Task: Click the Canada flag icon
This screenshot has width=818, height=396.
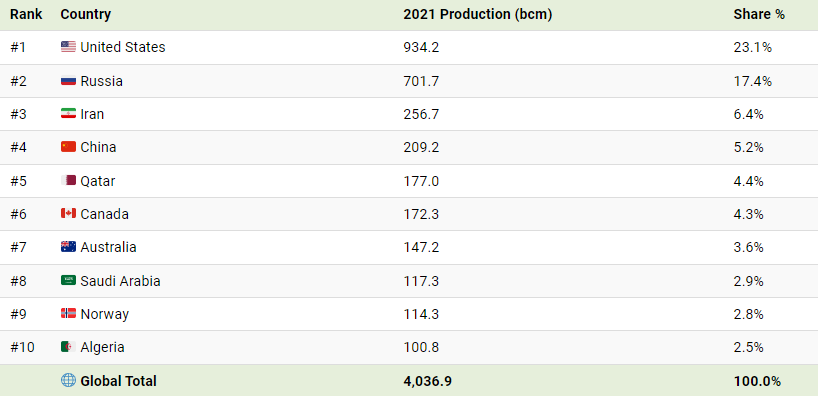Action: click(x=68, y=214)
